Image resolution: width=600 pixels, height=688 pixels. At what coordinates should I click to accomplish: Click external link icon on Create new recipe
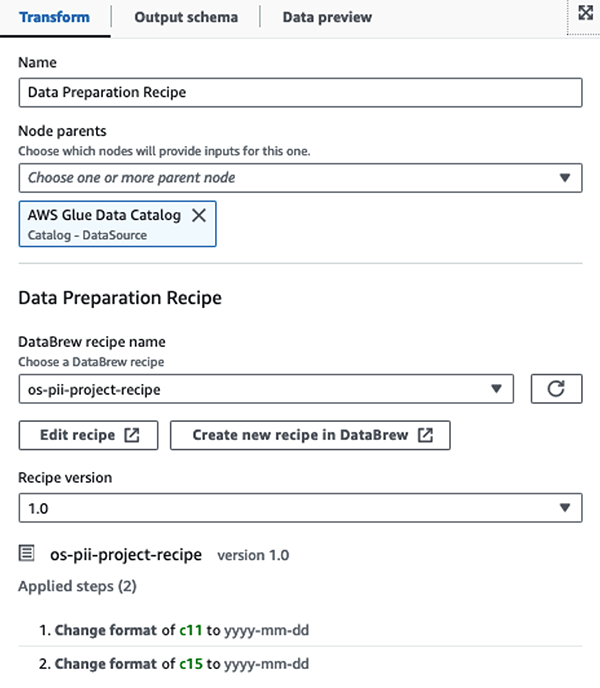coord(425,435)
